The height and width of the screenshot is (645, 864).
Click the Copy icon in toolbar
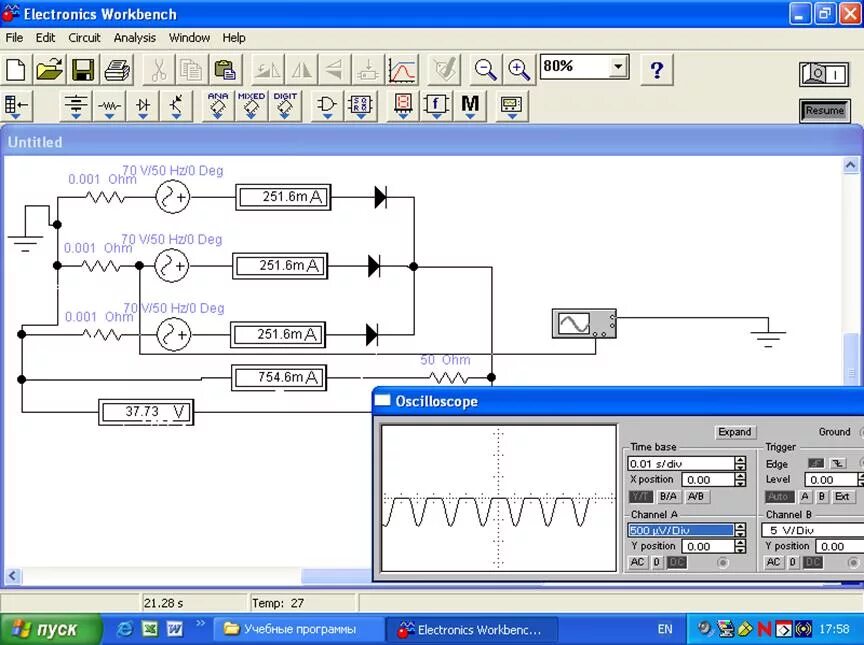coord(191,70)
